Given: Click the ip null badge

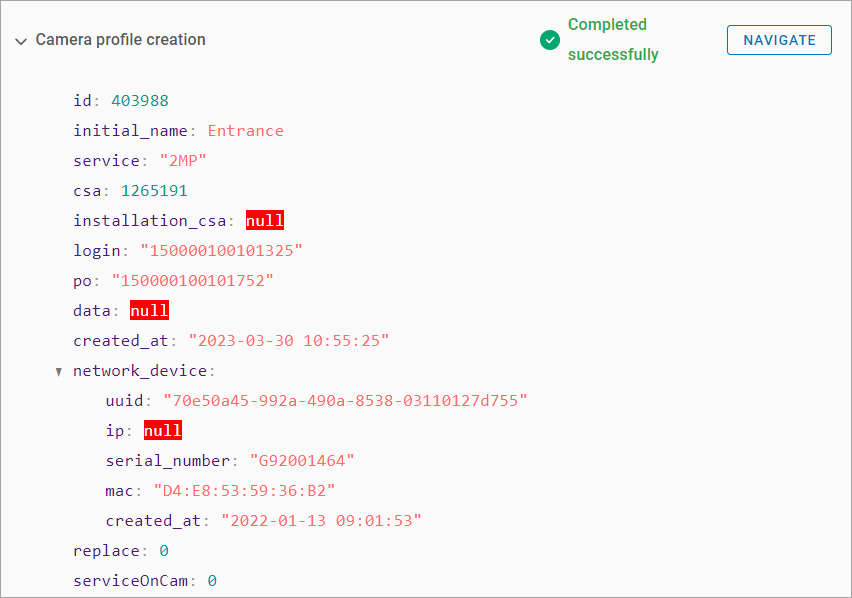Looking at the screenshot, I should pos(163,431).
